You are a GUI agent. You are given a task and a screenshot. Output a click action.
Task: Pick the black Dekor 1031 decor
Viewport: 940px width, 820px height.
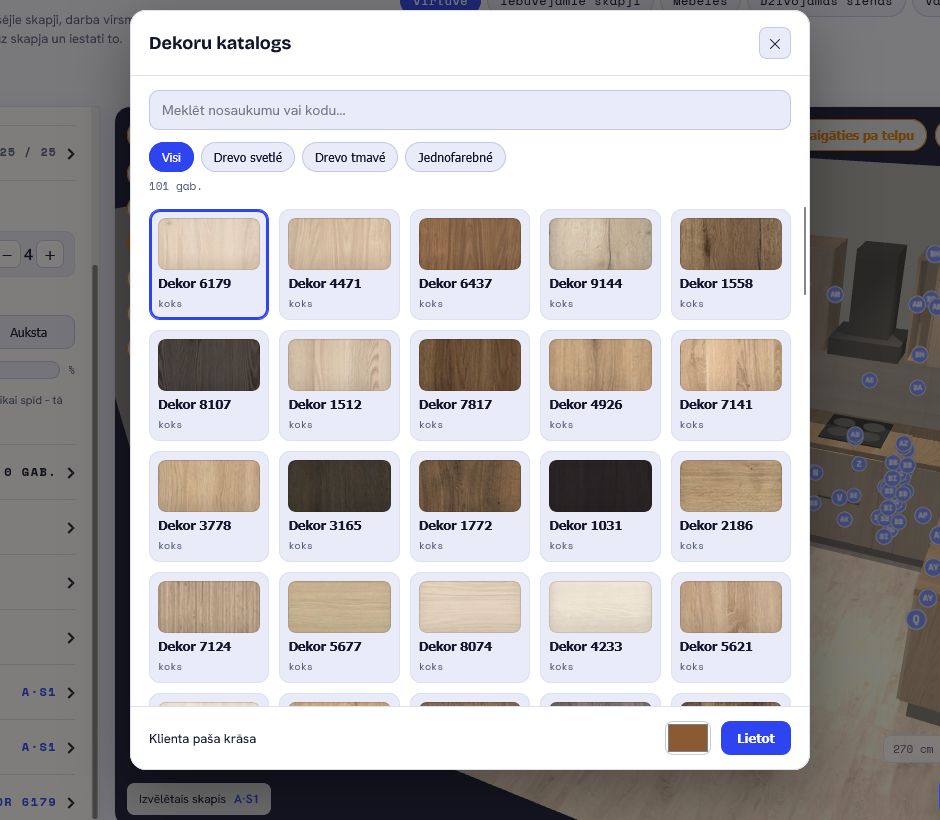(600, 507)
